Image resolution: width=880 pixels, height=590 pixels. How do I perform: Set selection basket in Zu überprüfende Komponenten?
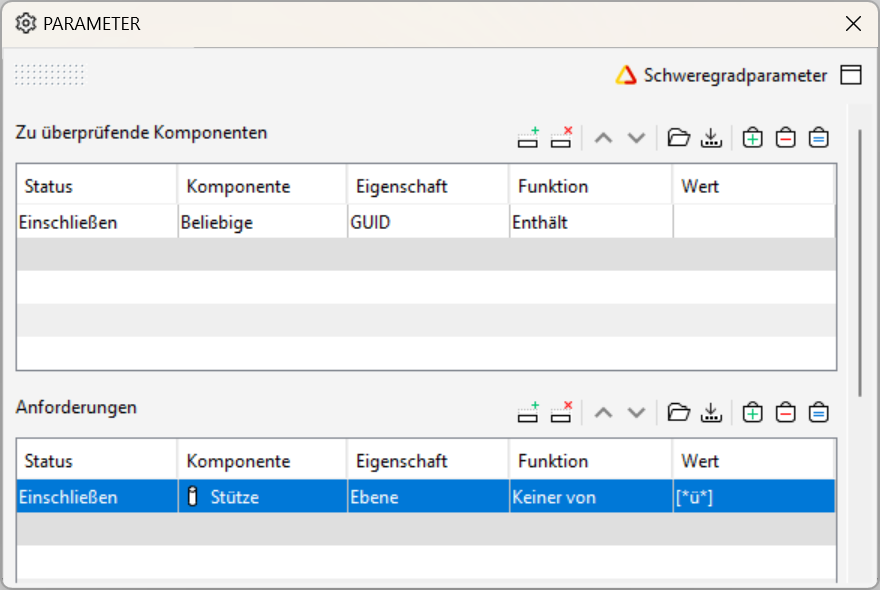pos(819,138)
